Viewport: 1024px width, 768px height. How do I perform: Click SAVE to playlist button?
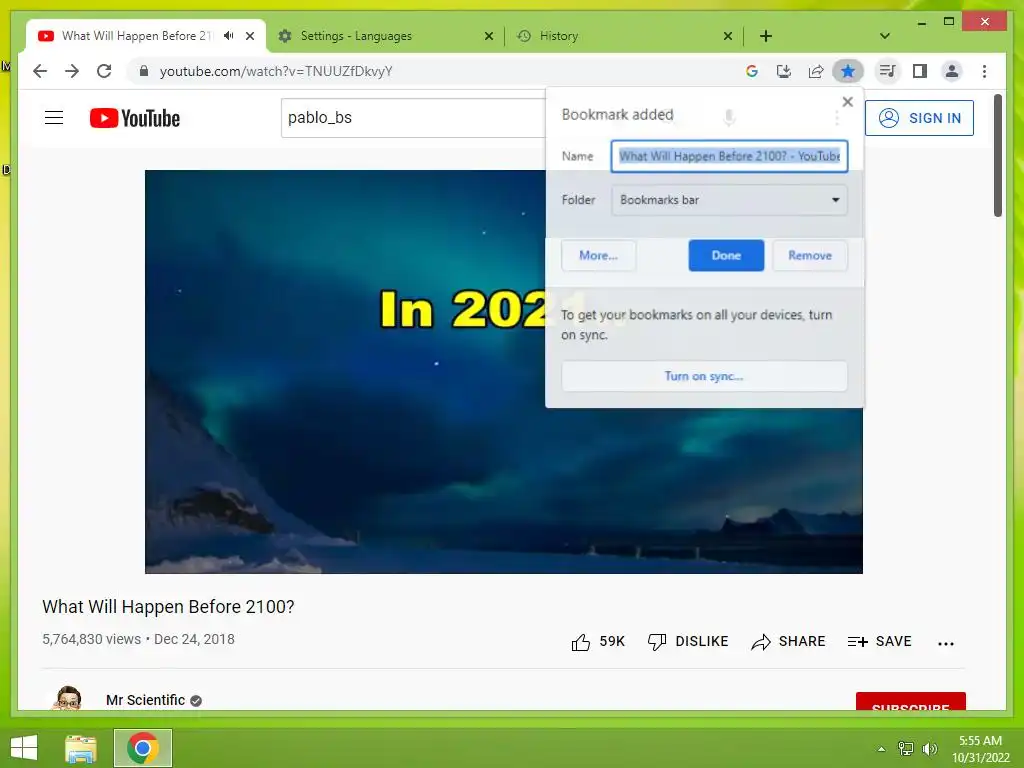tap(879, 642)
